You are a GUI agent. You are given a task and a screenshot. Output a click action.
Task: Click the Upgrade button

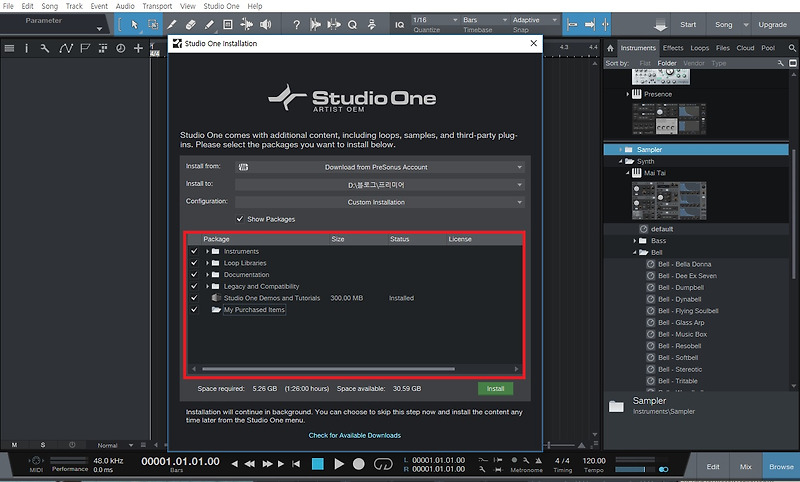pos(772,24)
